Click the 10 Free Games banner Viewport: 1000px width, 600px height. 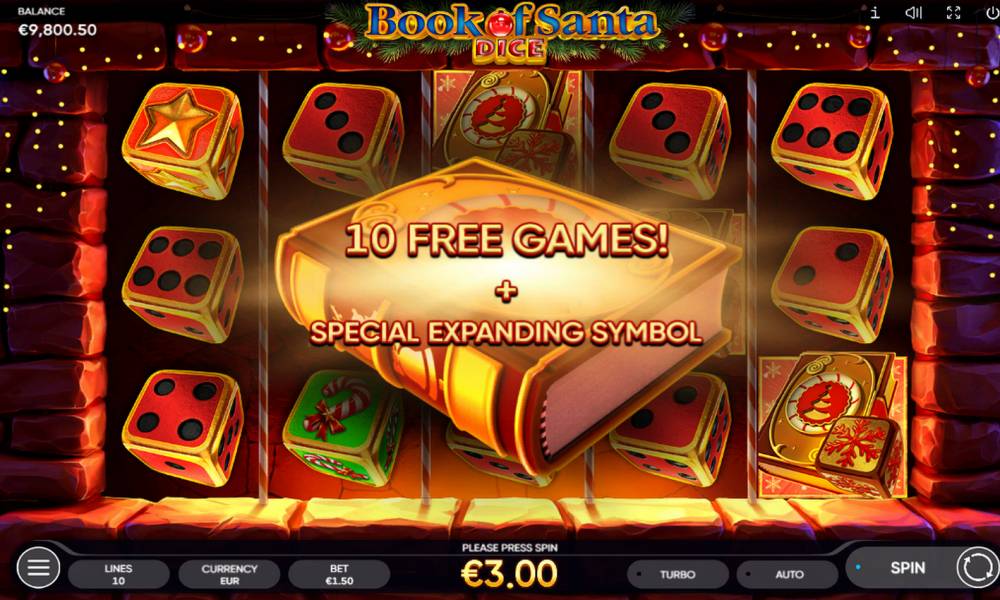pos(507,240)
